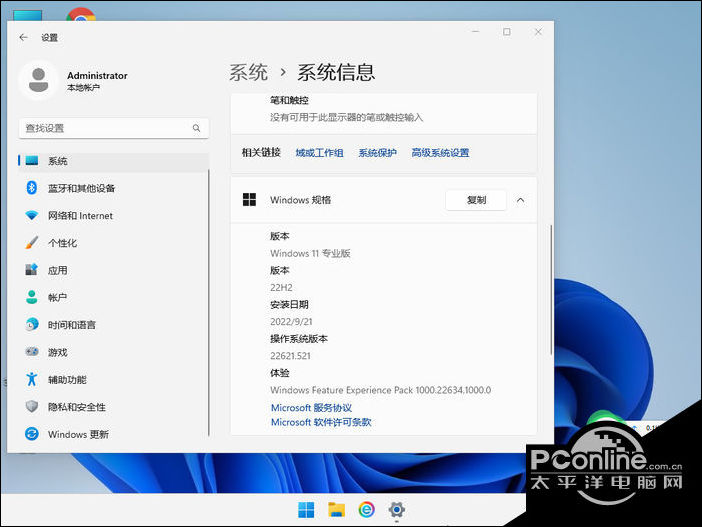
Task: Go back with the Settings back arrow
Action: [24, 38]
